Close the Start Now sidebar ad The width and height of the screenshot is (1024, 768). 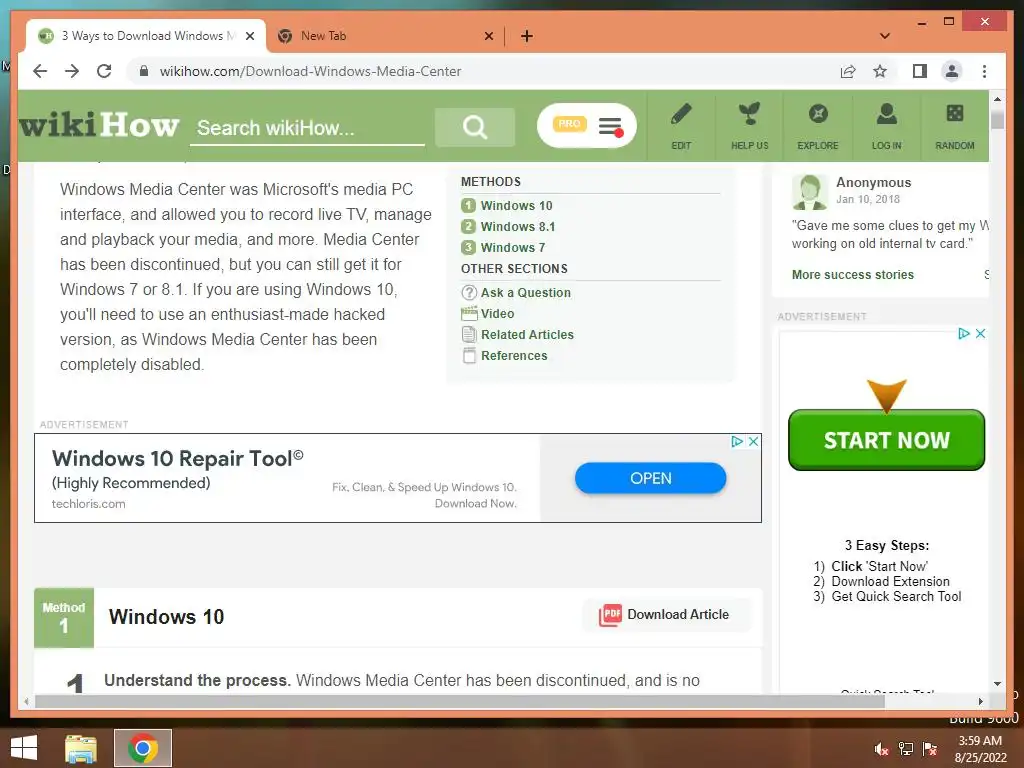pos(980,334)
